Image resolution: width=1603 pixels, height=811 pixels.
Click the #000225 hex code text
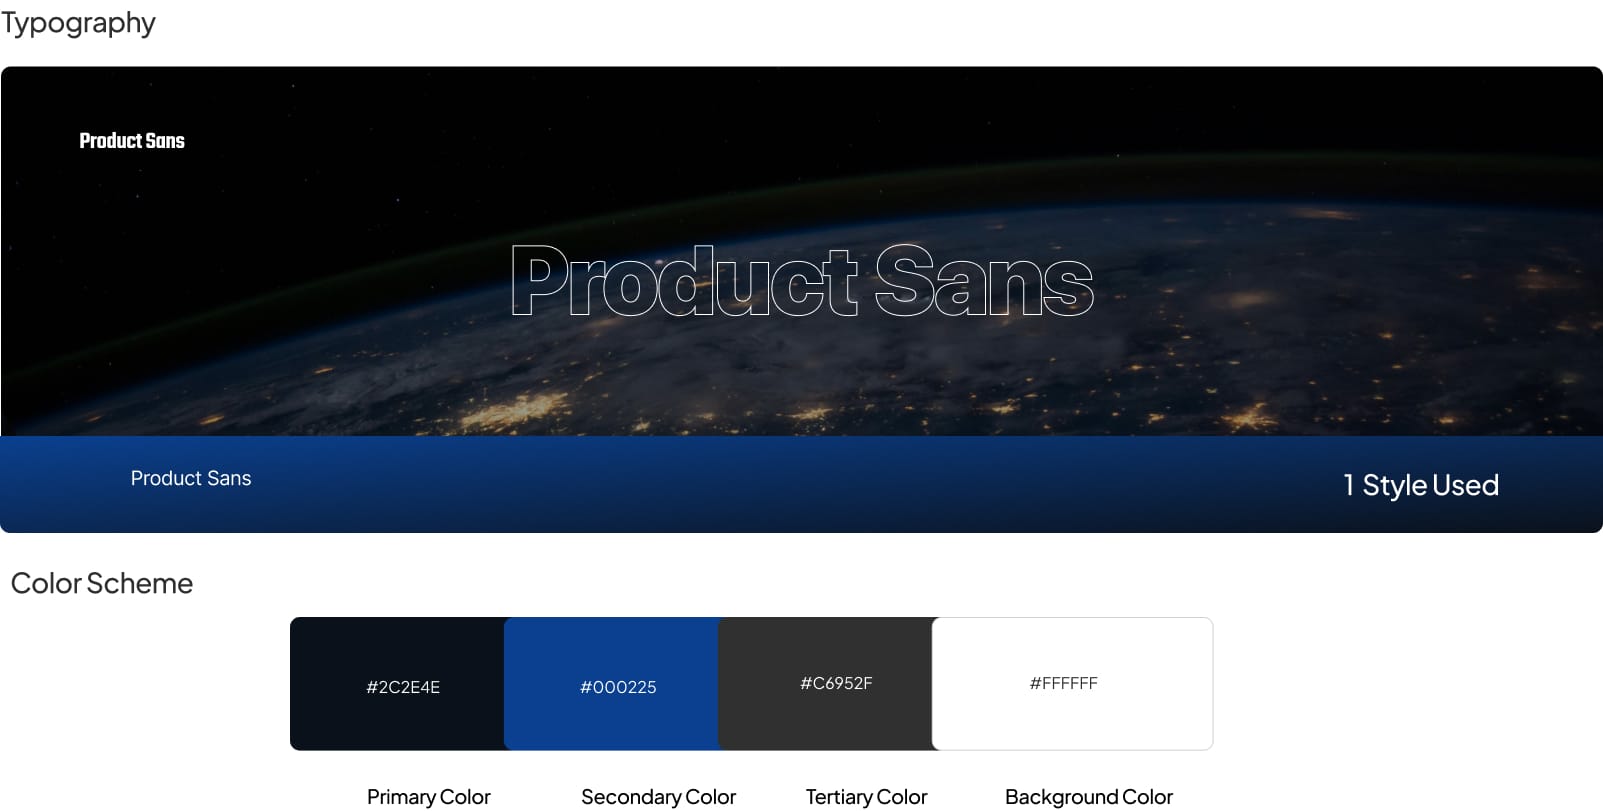point(618,687)
